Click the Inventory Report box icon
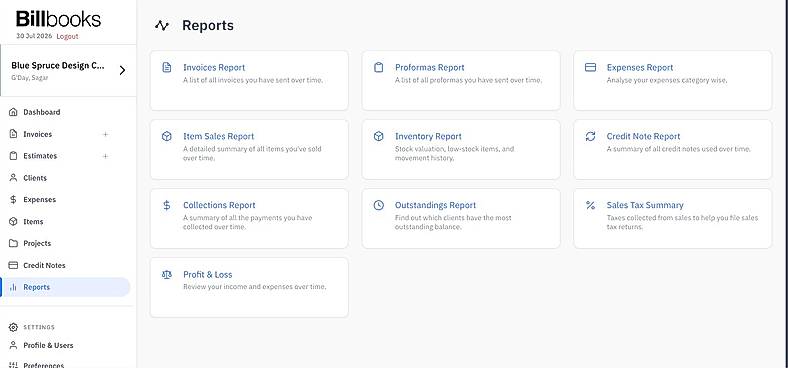Screen dimensions: 788x368 point(378,136)
